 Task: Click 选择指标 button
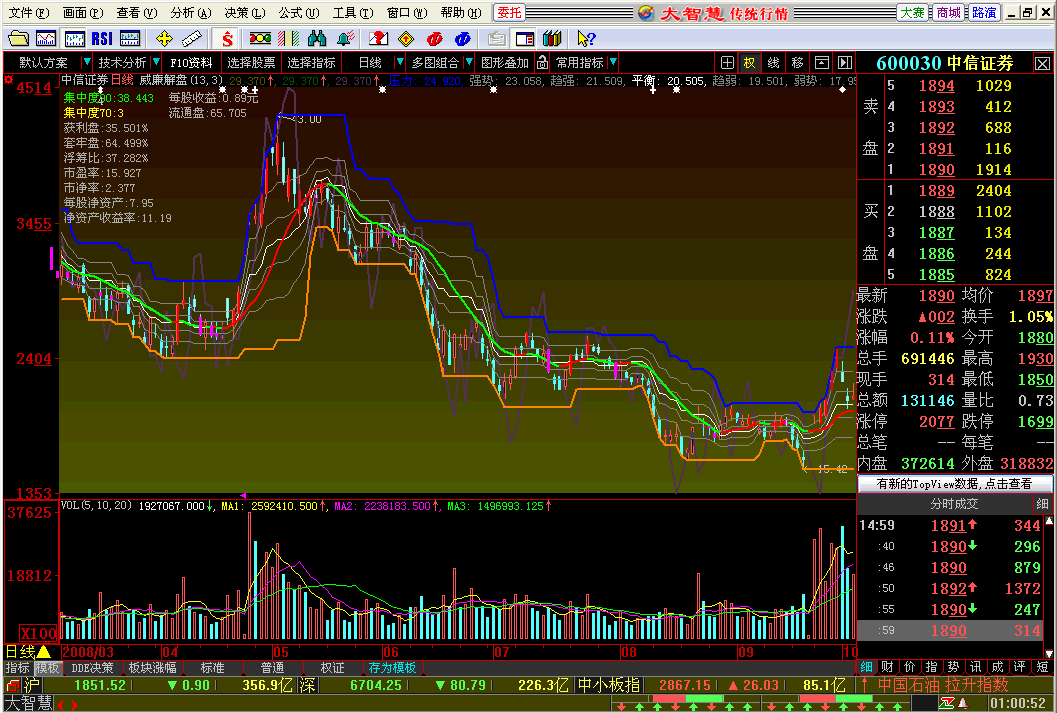(311, 63)
